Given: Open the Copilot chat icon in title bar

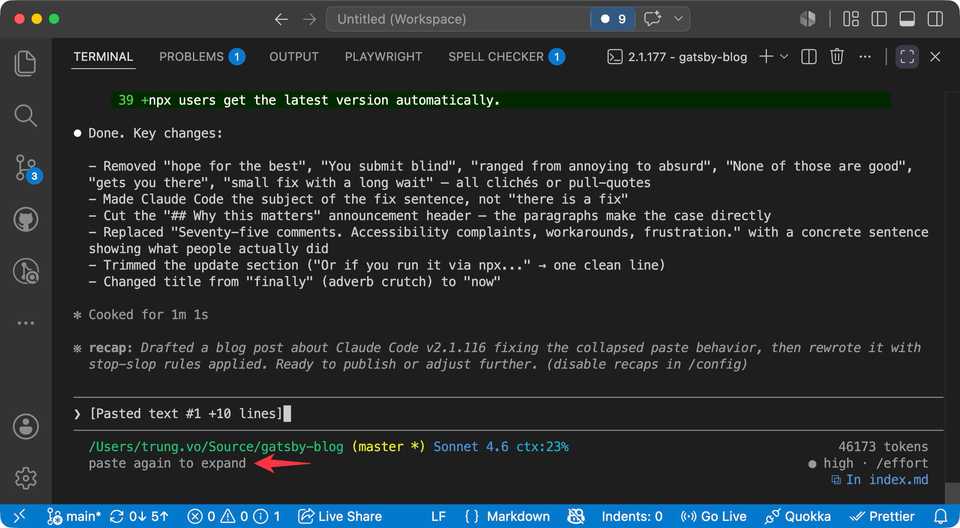Looking at the screenshot, I should click(652, 19).
